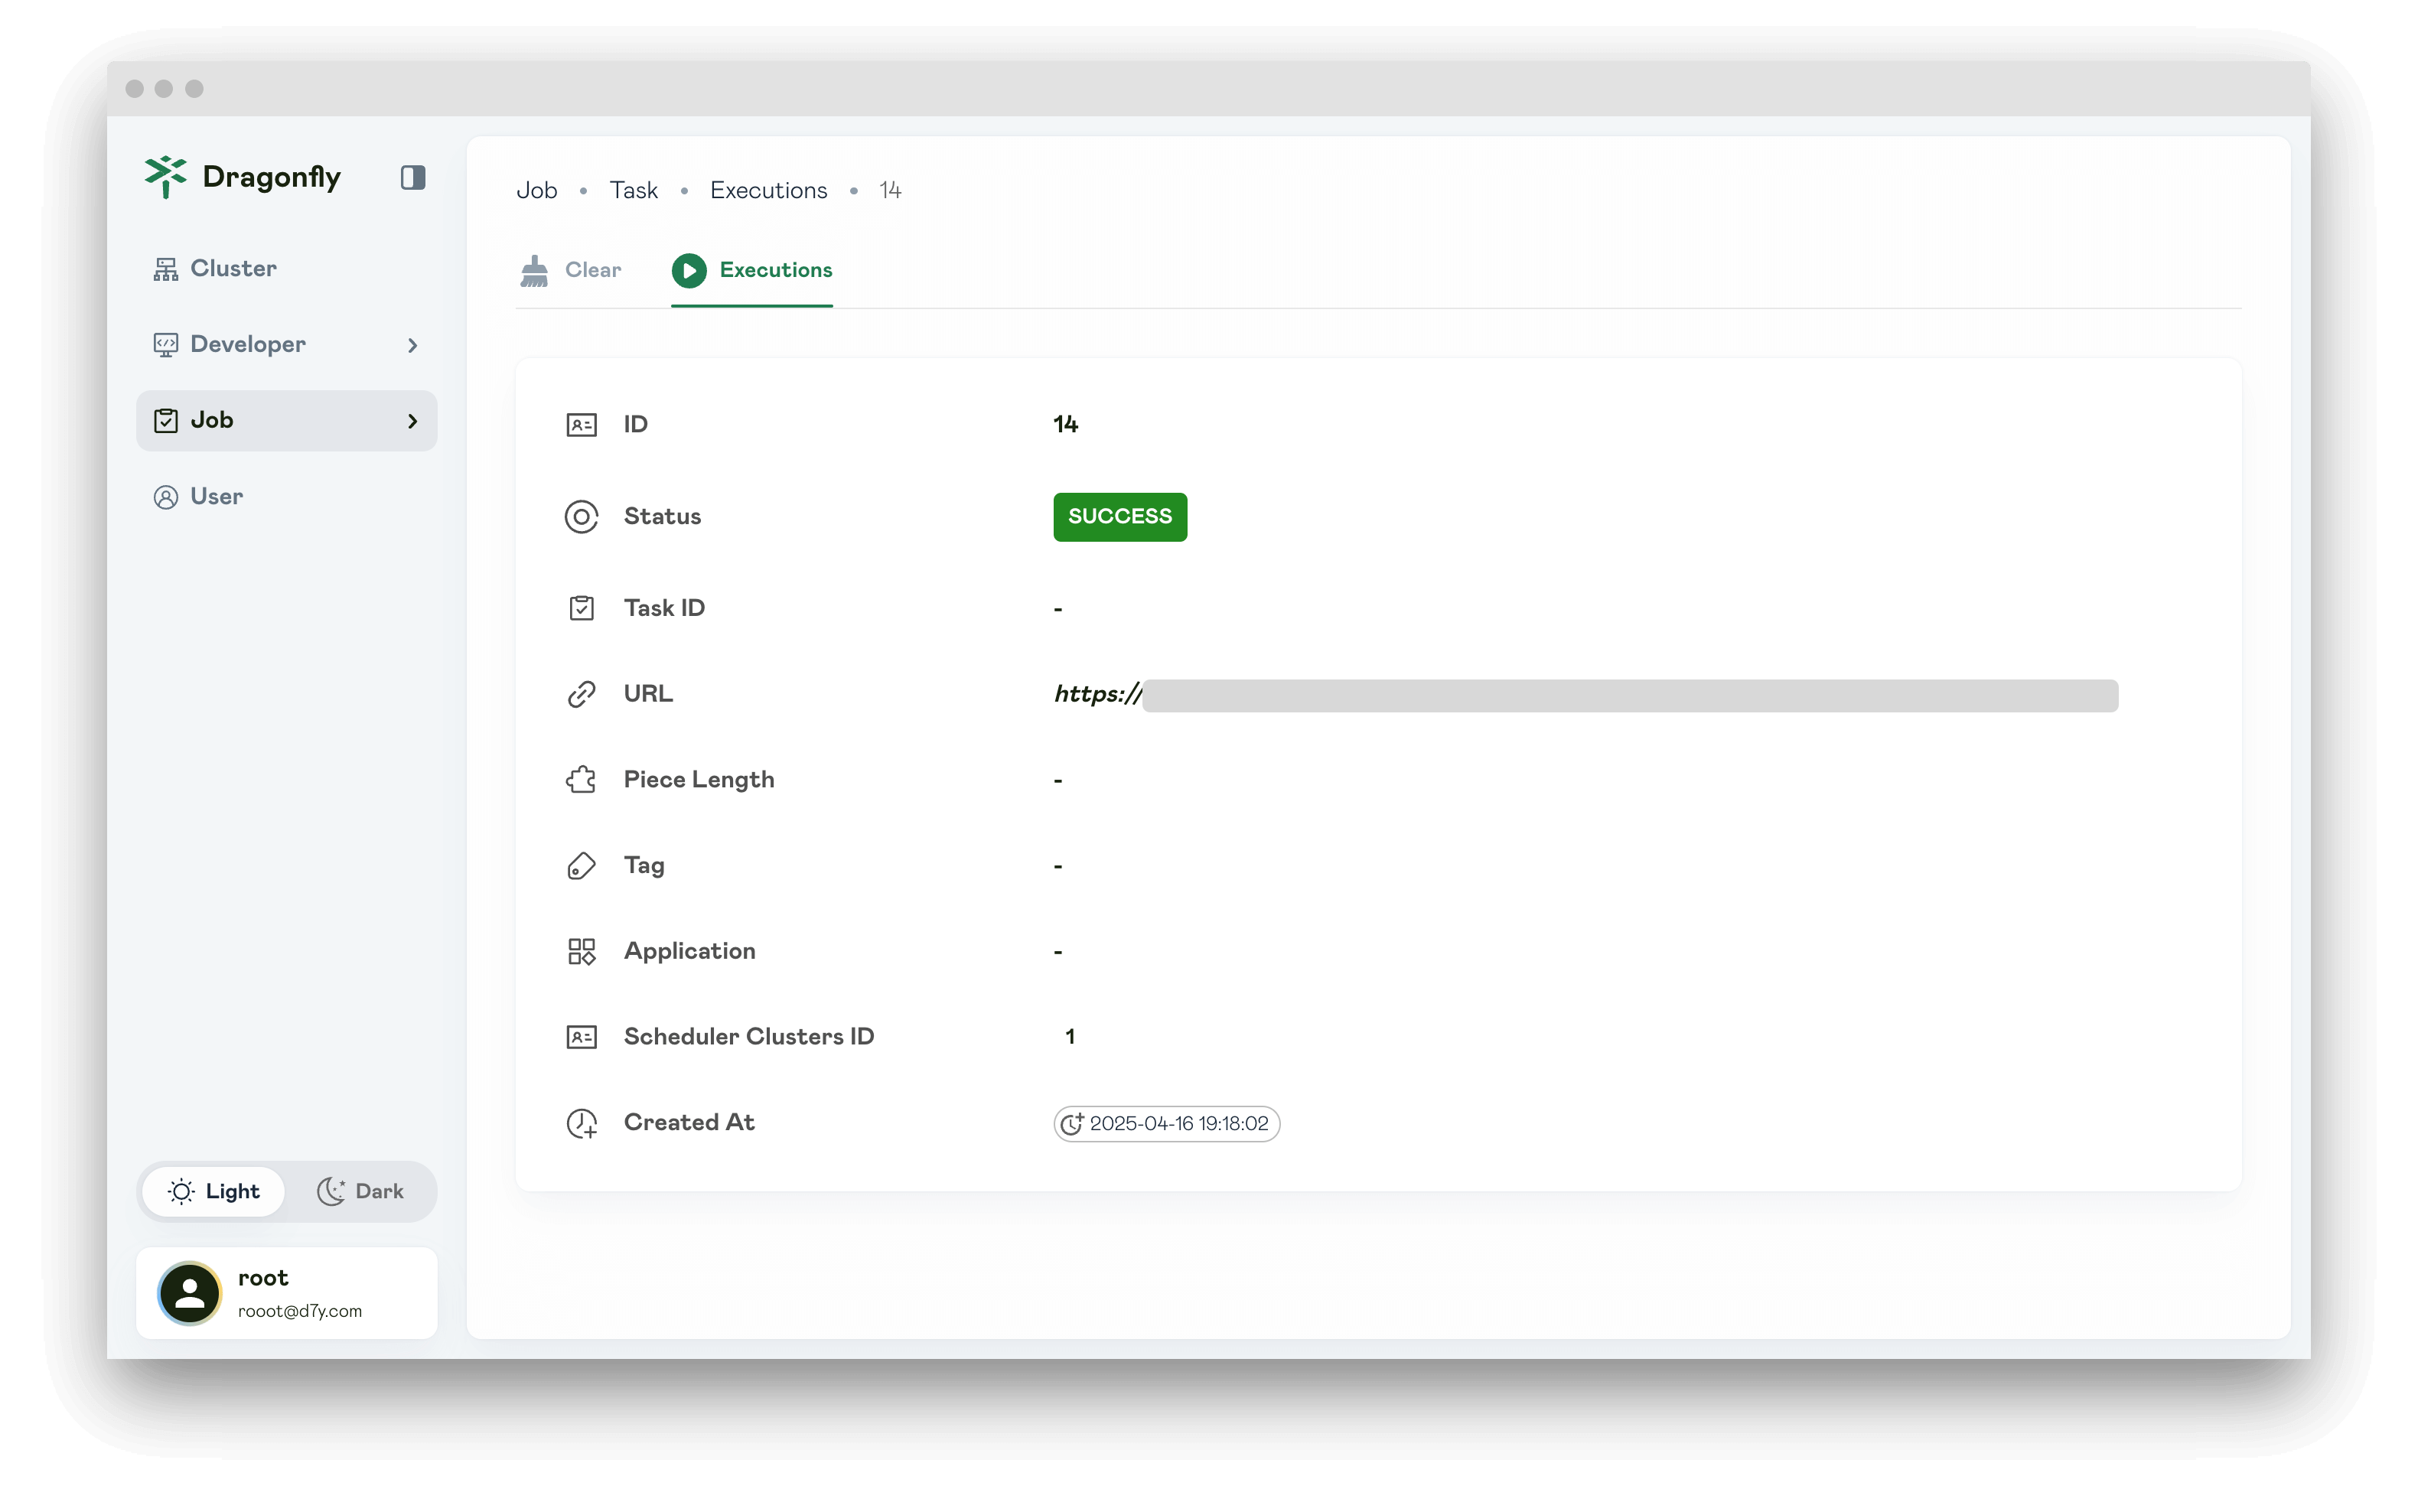Click the sun icon in theme switcher

click(x=181, y=1192)
